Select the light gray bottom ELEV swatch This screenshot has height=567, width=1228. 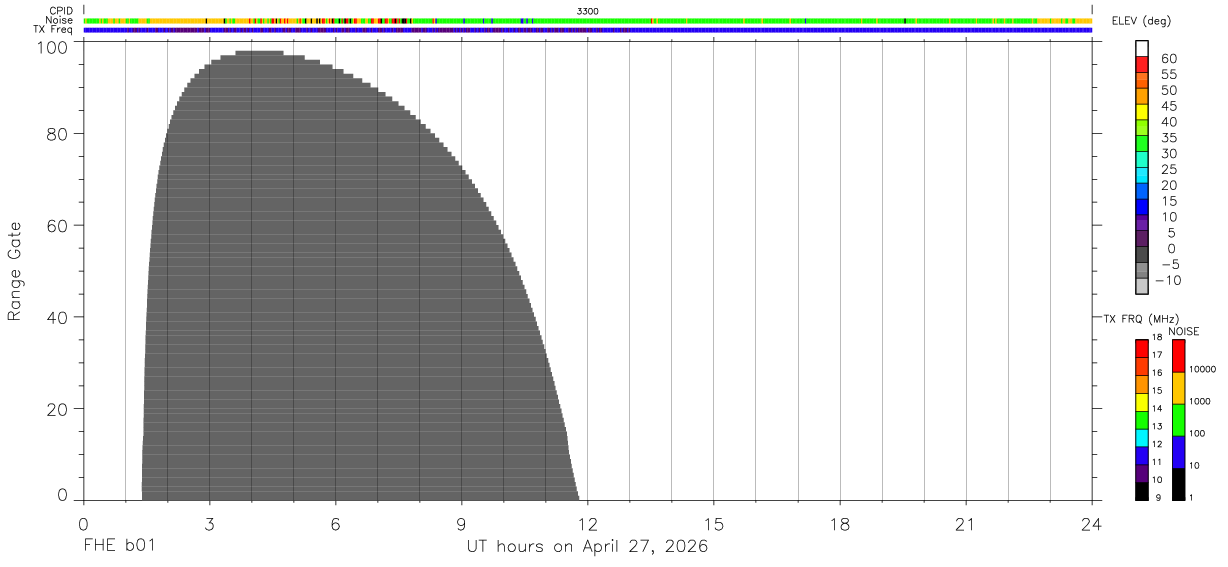point(1142,287)
